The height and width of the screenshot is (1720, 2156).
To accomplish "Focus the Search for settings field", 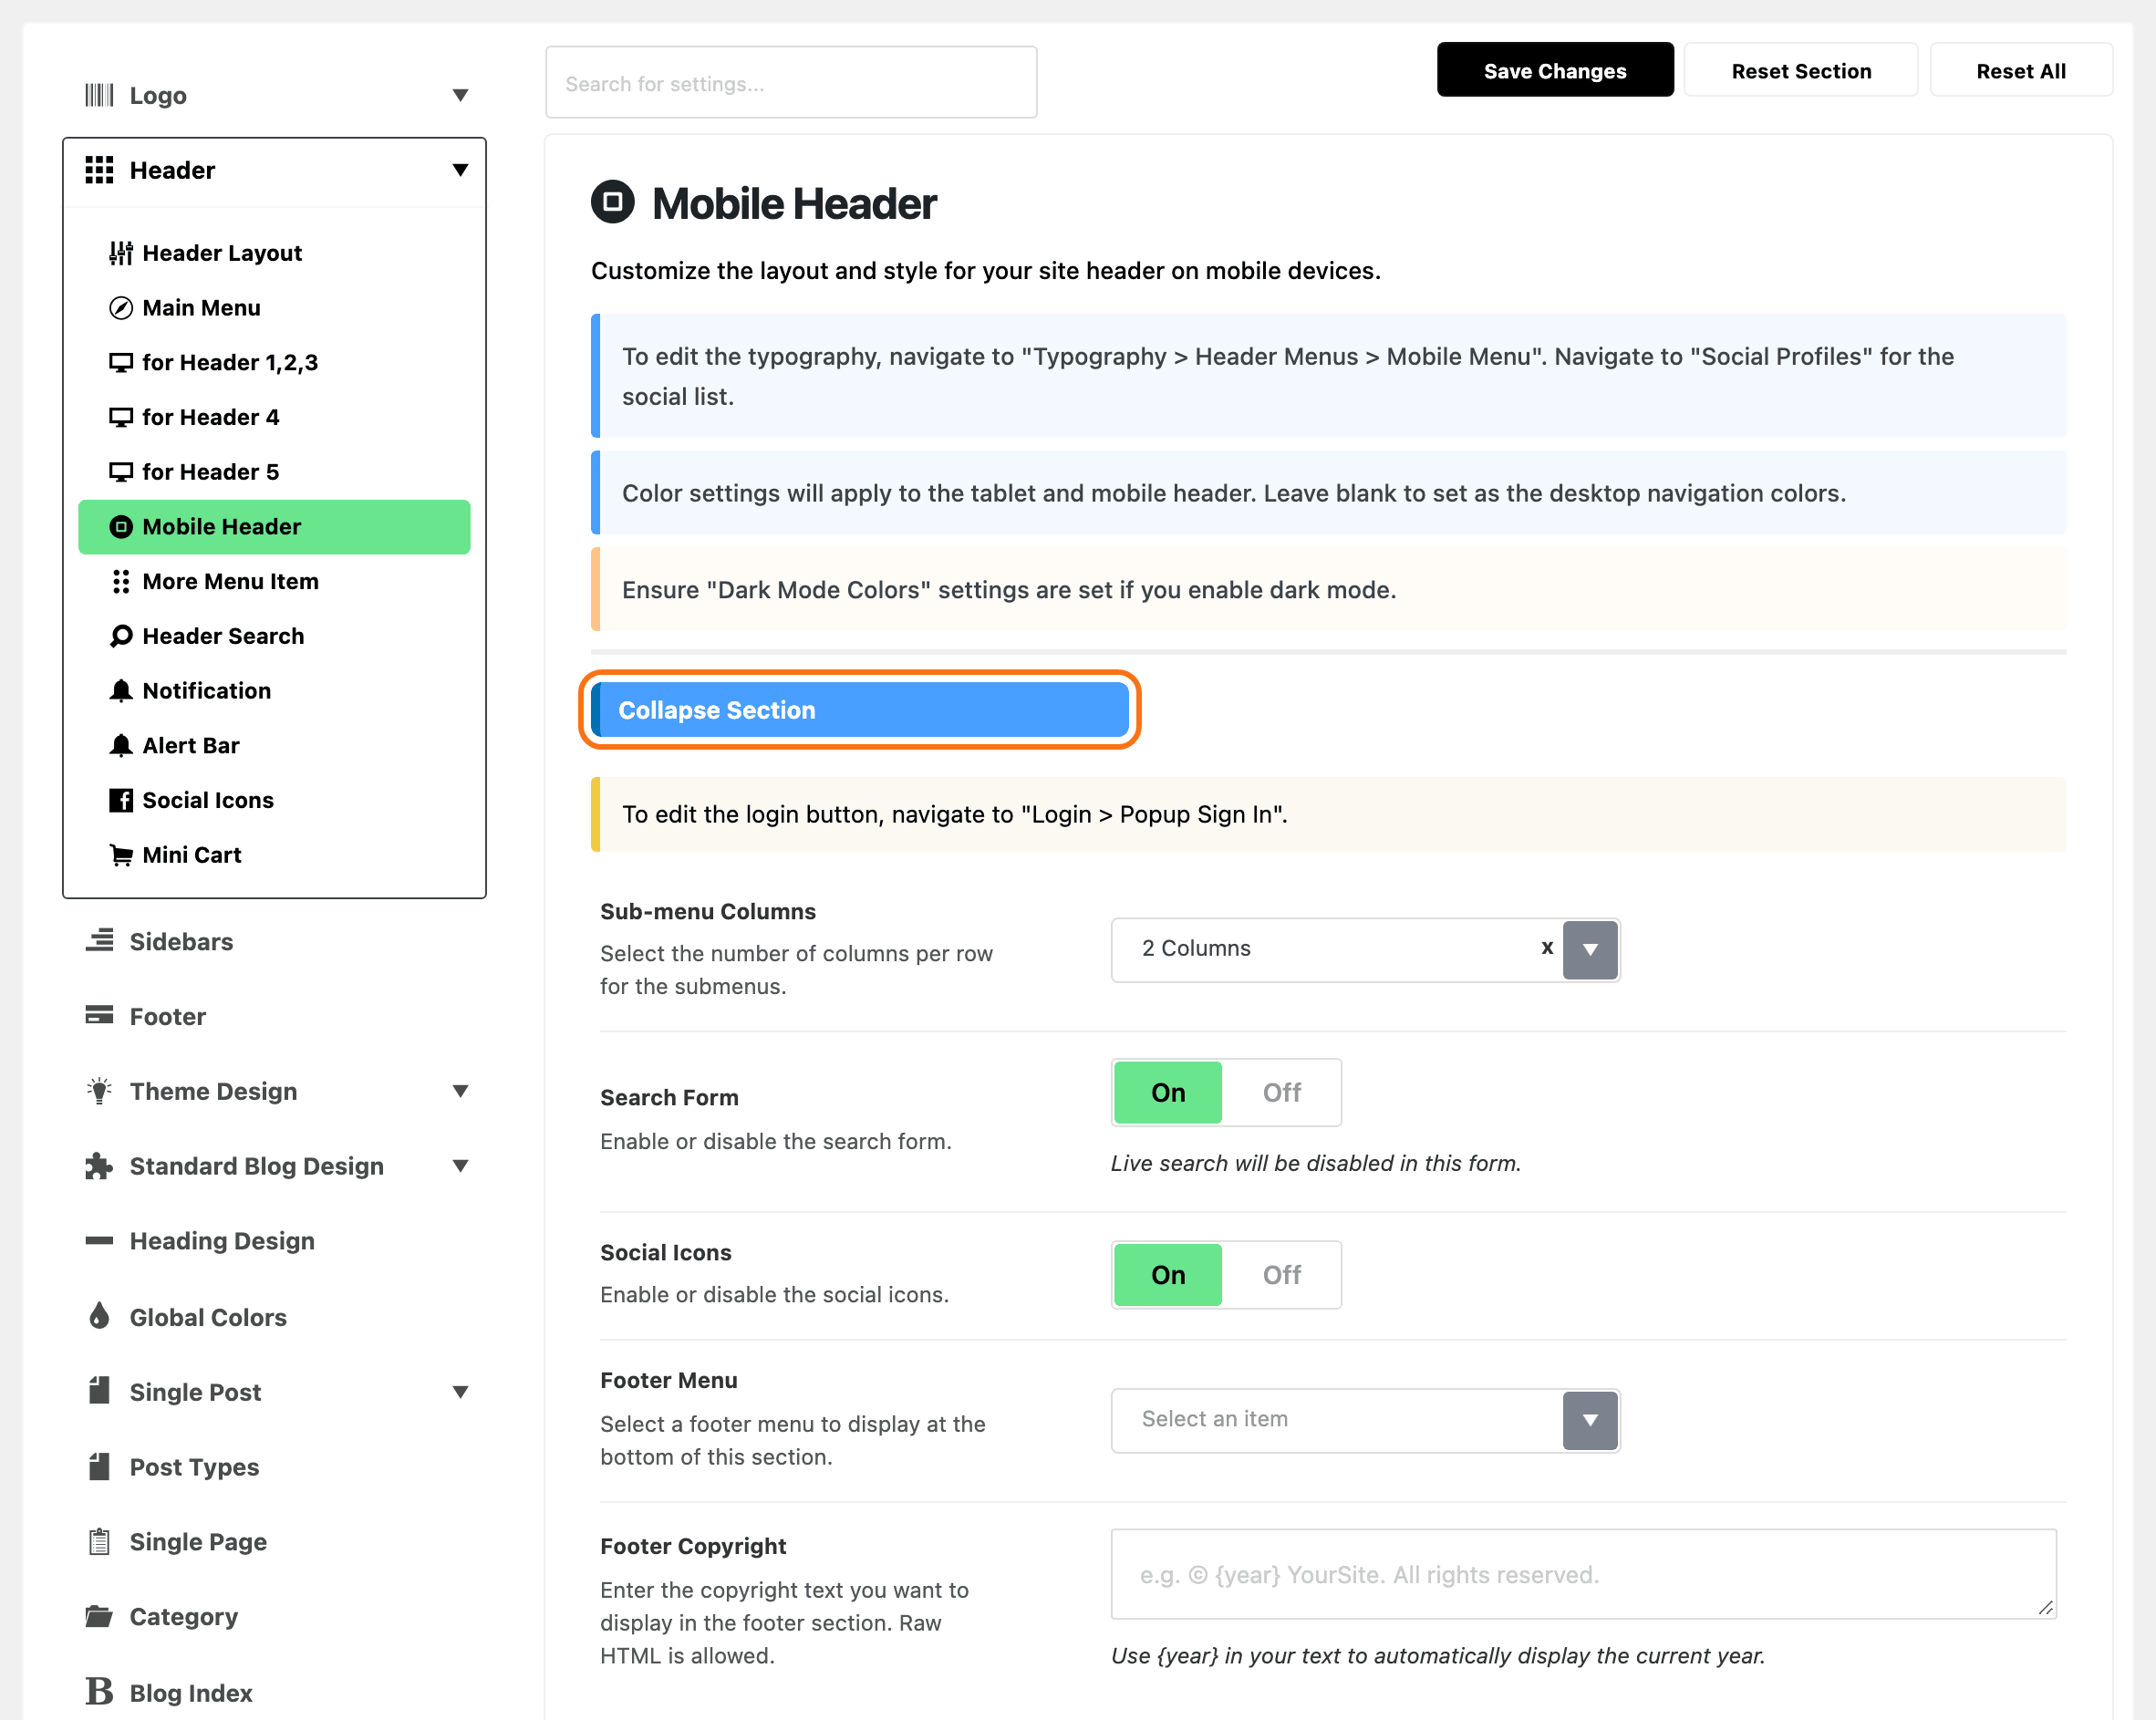I will [x=791, y=83].
